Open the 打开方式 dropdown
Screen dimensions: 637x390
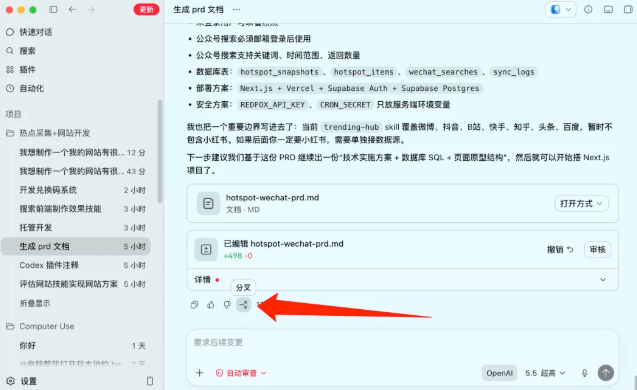pos(581,204)
